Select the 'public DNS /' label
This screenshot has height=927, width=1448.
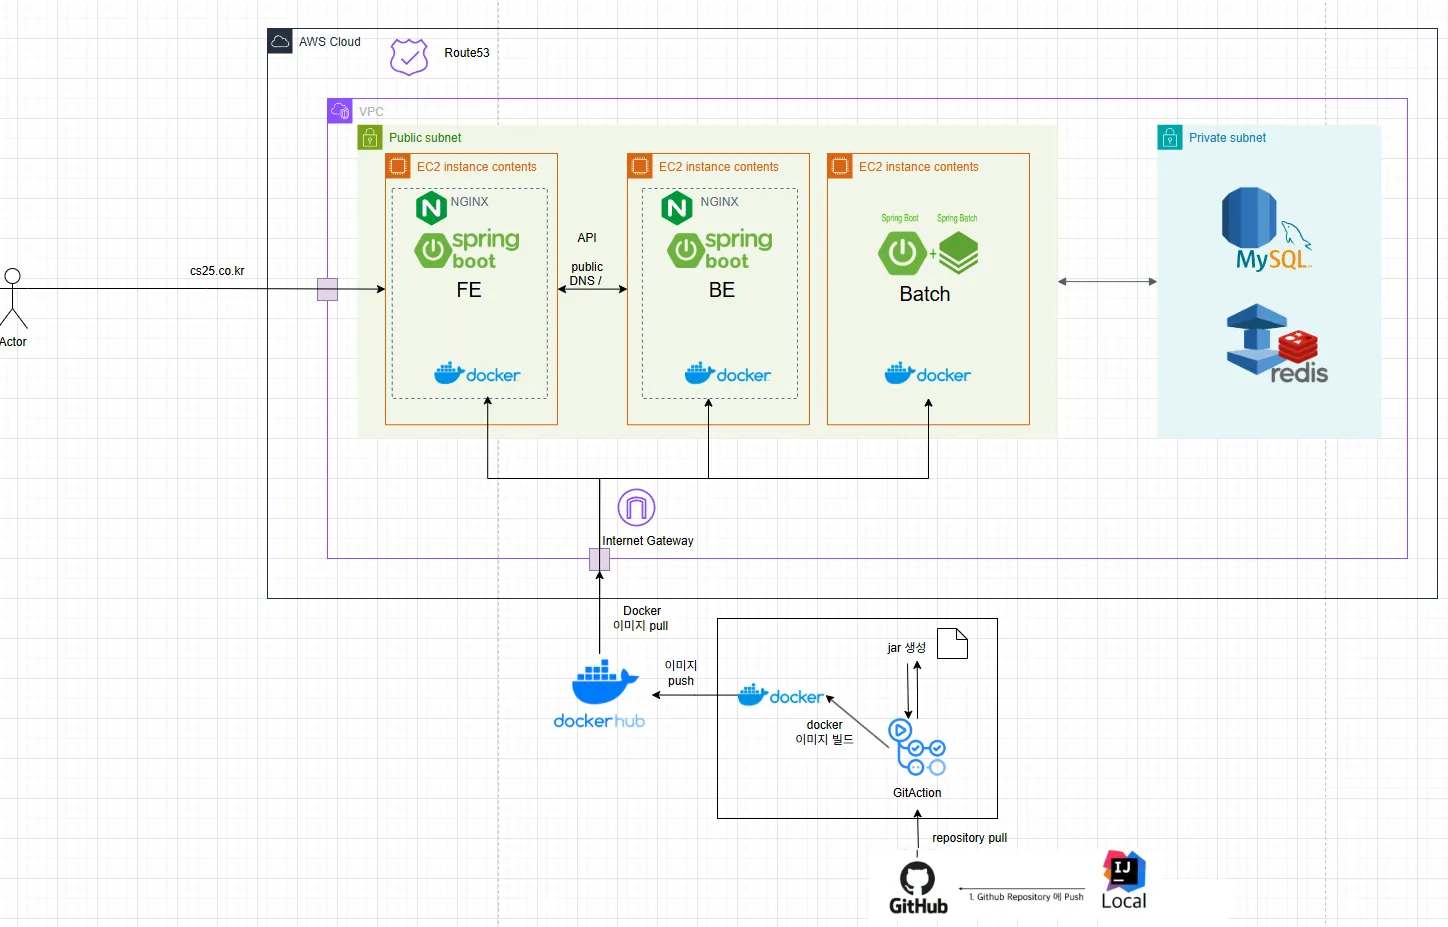(587, 274)
